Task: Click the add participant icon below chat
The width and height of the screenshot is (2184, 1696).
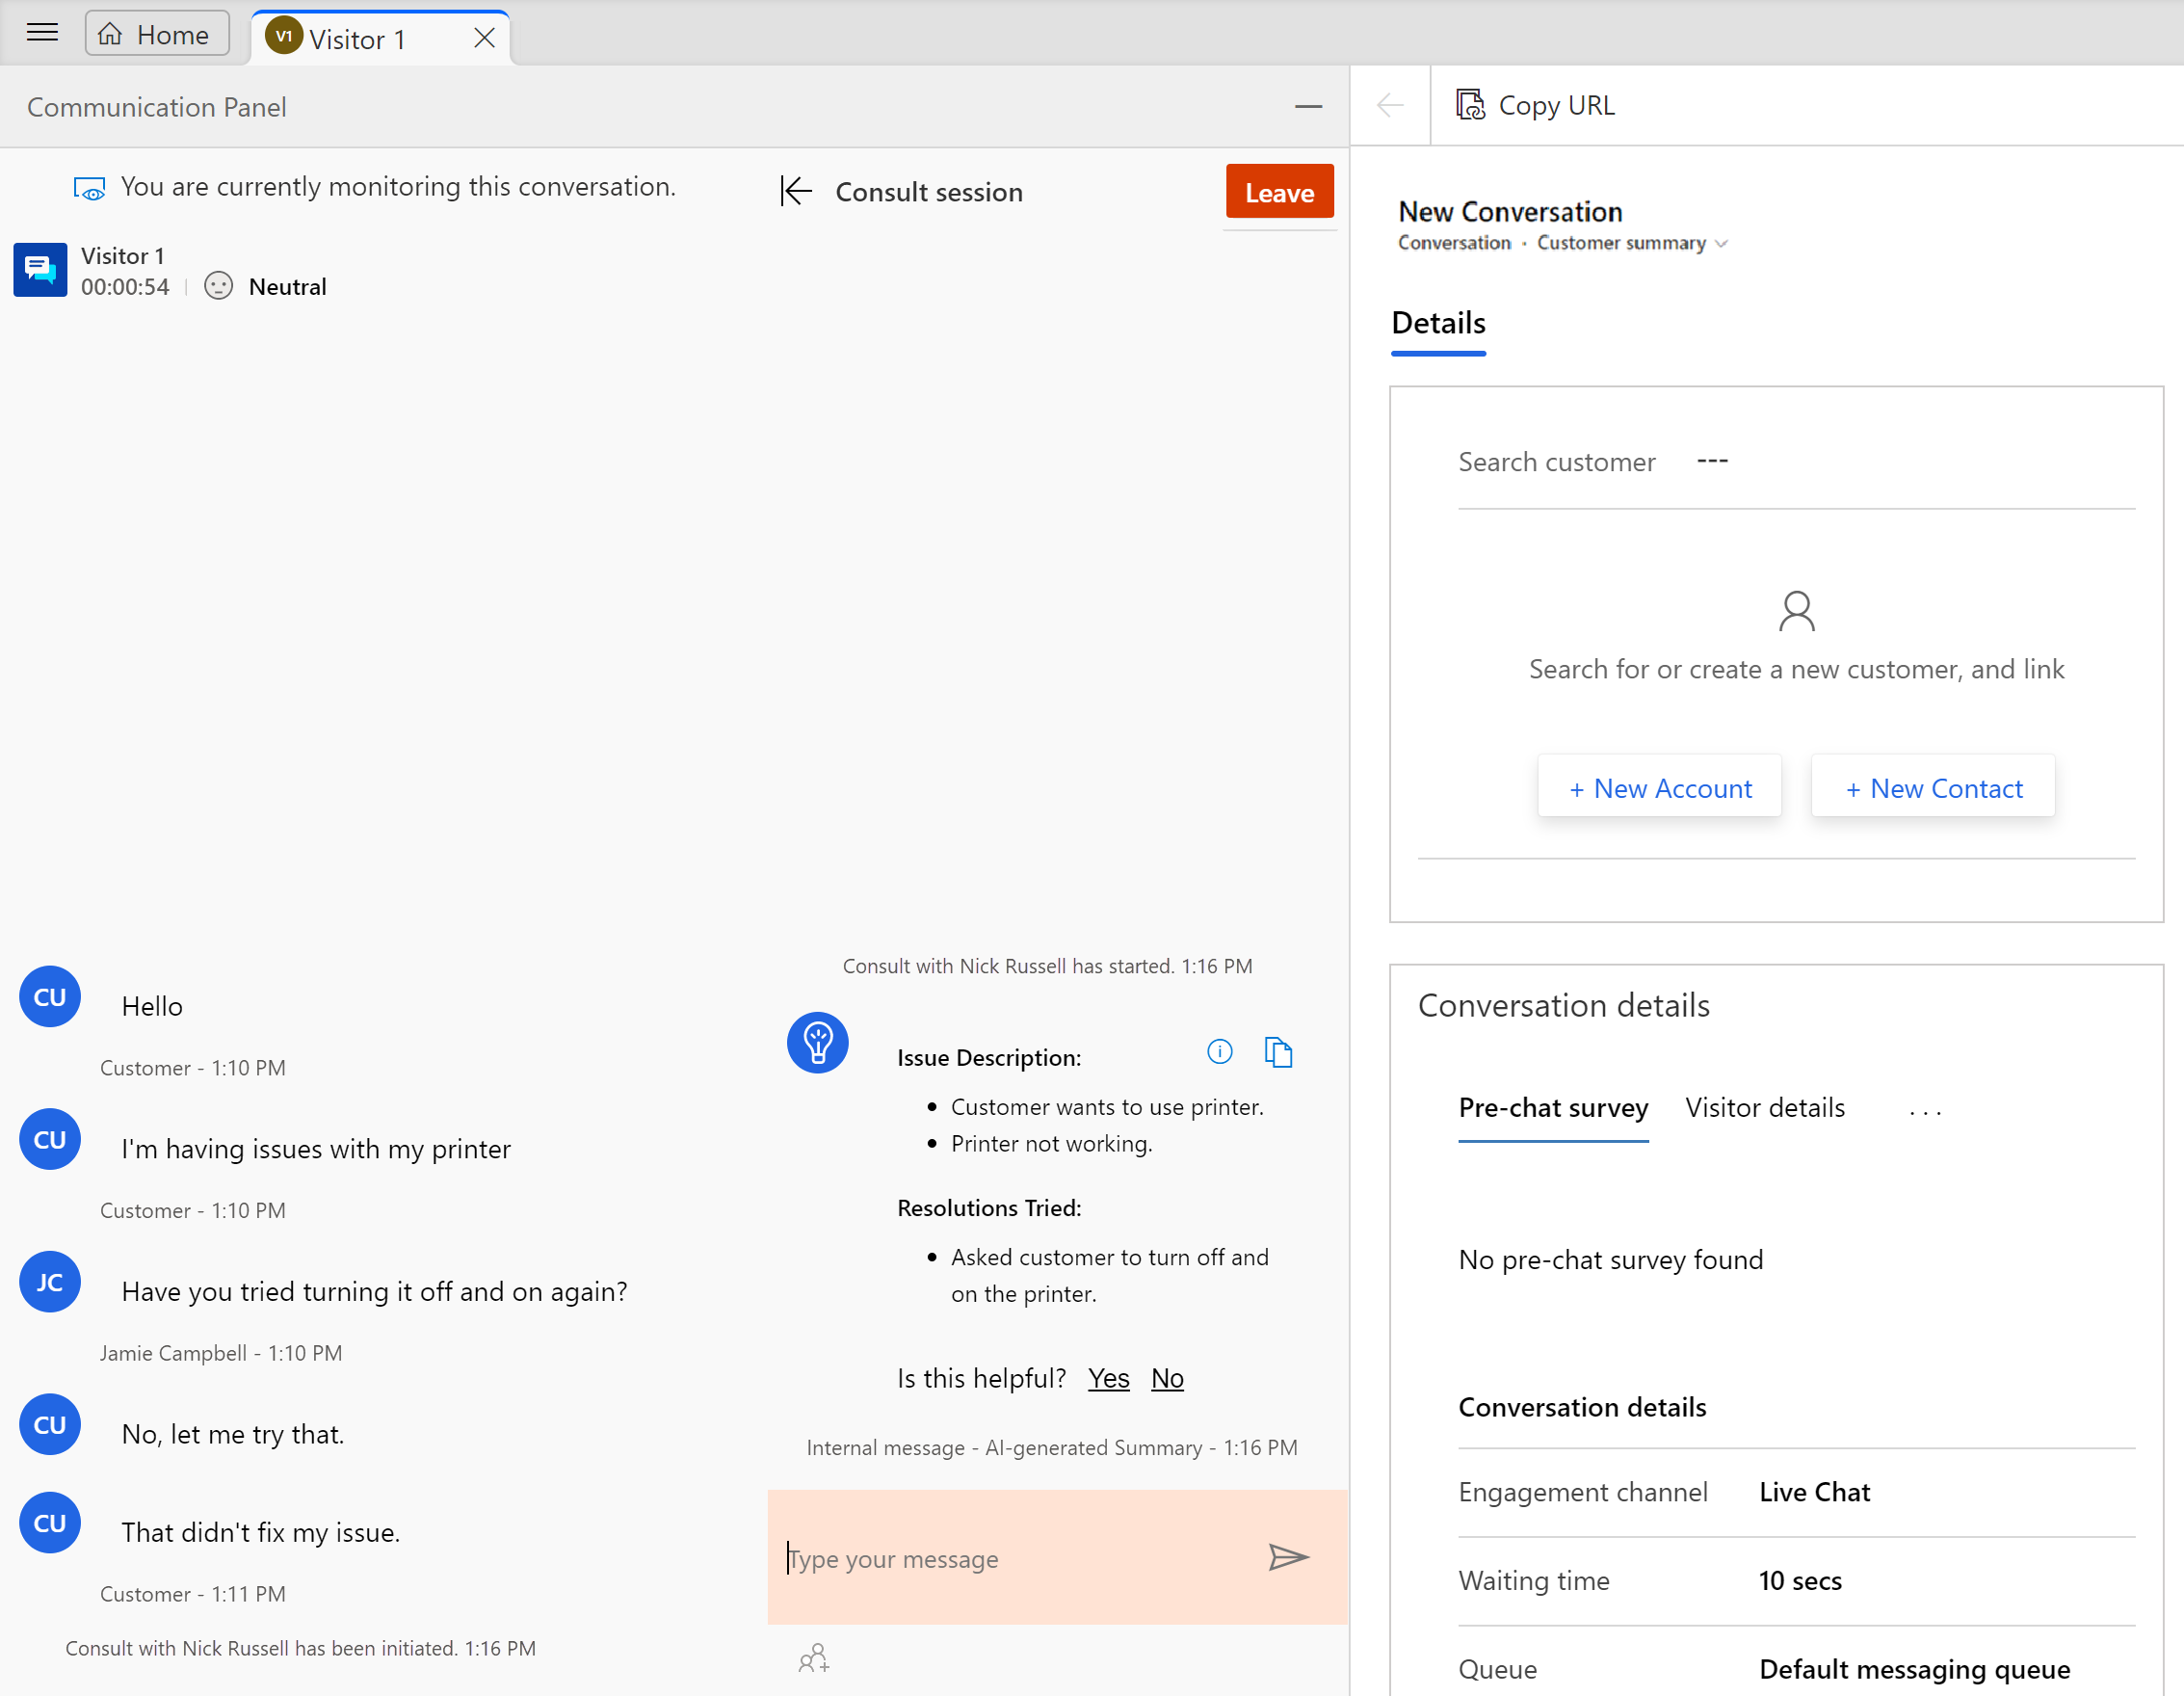Action: (x=814, y=1656)
